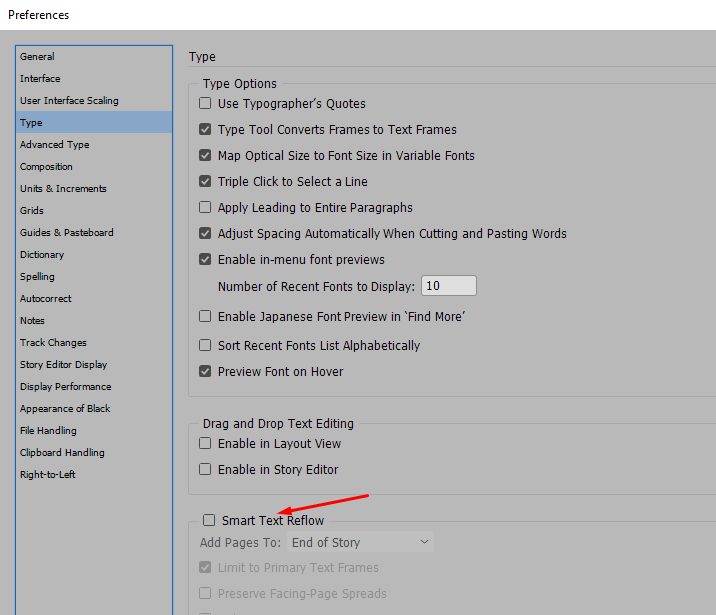
Task: Enable drag and drop in Layout View
Action: [206, 444]
